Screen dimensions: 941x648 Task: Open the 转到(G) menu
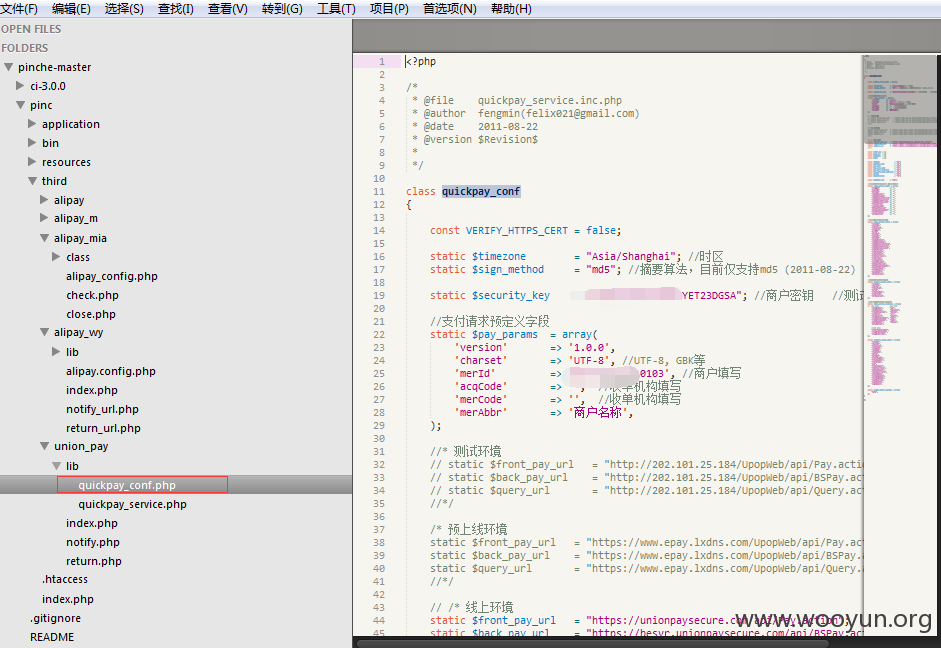point(282,9)
